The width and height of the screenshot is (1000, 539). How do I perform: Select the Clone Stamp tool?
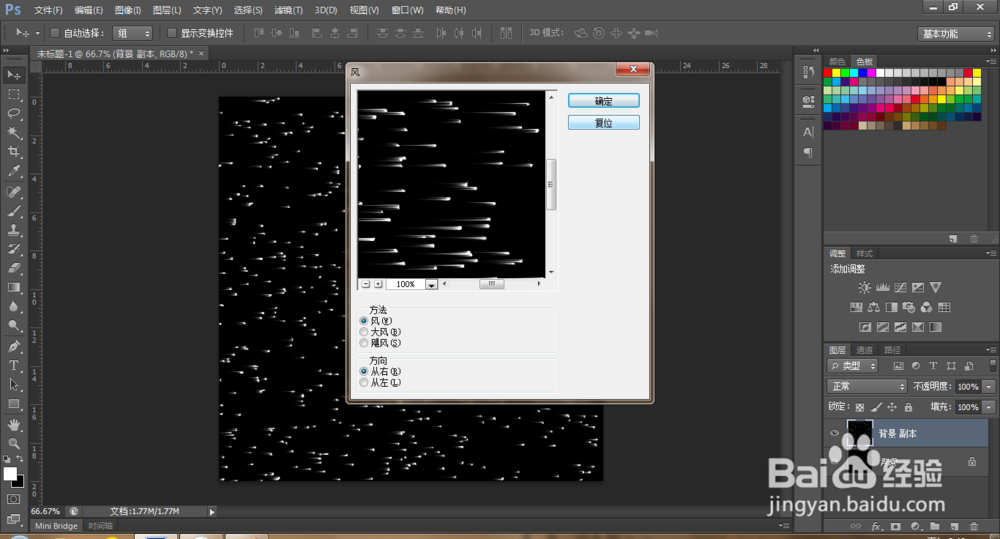pos(13,230)
